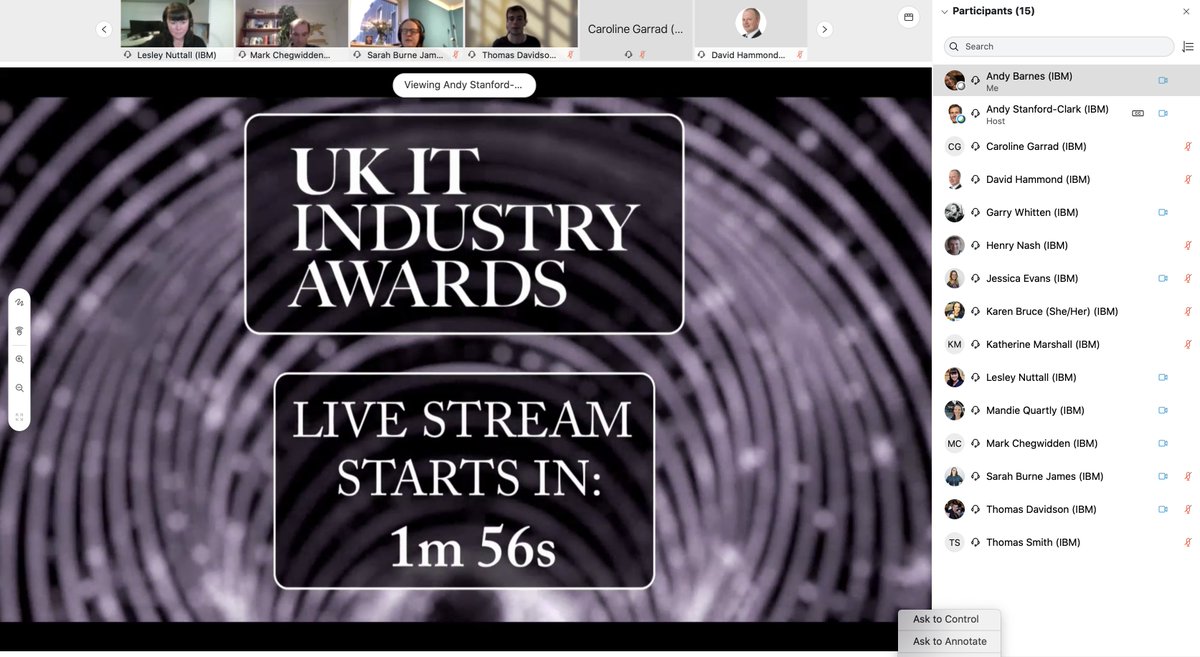Viewport: 1200px width, 657px height.
Task: Select Garry Whitten (IBM) participant name
Action: [x=1032, y=212]
